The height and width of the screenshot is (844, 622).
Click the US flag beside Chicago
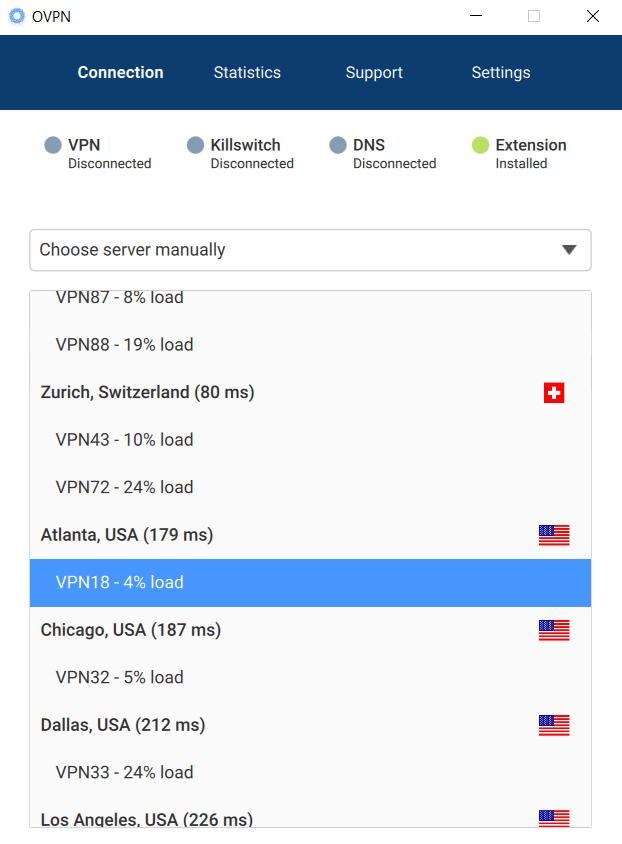[x=554, y=630]
